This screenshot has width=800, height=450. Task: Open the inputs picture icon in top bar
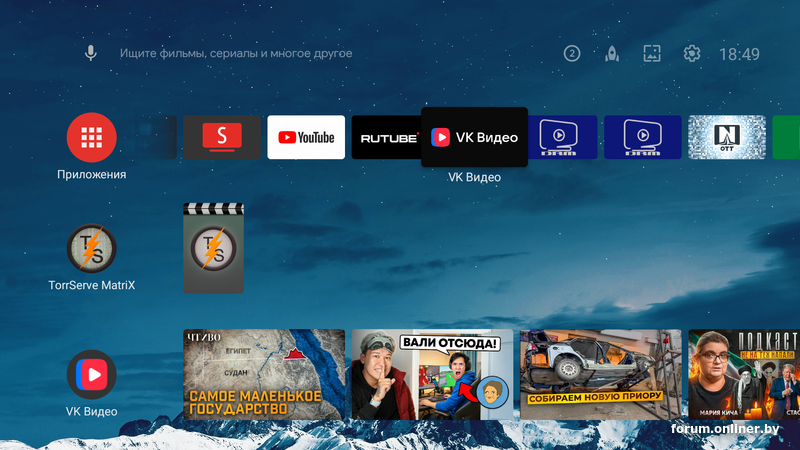[x=652, y=54]
